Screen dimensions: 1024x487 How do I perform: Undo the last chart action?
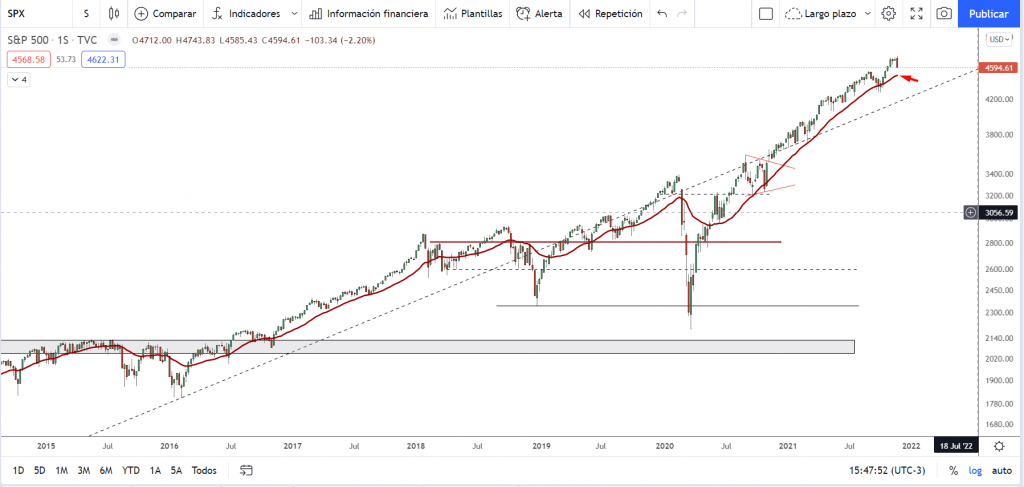tap(662, 13)
